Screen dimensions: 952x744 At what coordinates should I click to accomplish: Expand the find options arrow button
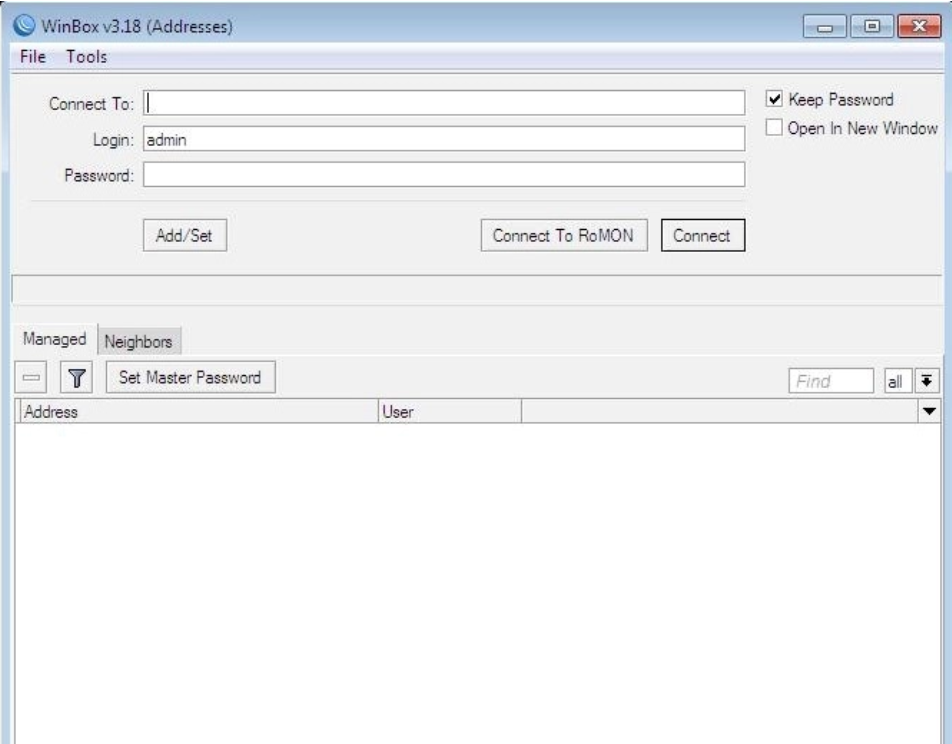click(928, 380)
